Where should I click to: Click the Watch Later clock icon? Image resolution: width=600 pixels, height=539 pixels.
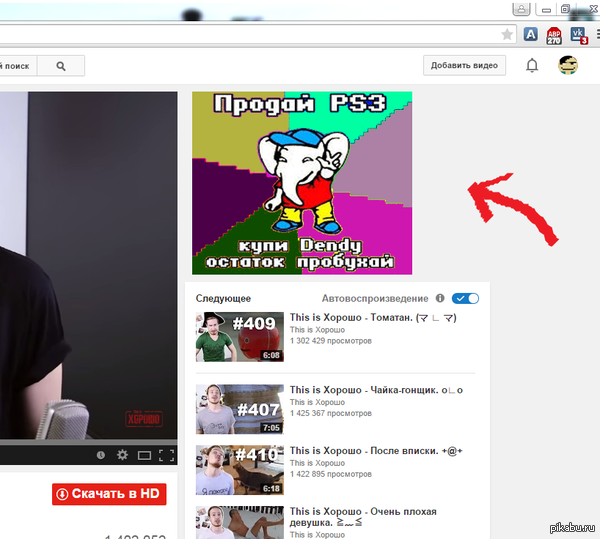(101, 455)
